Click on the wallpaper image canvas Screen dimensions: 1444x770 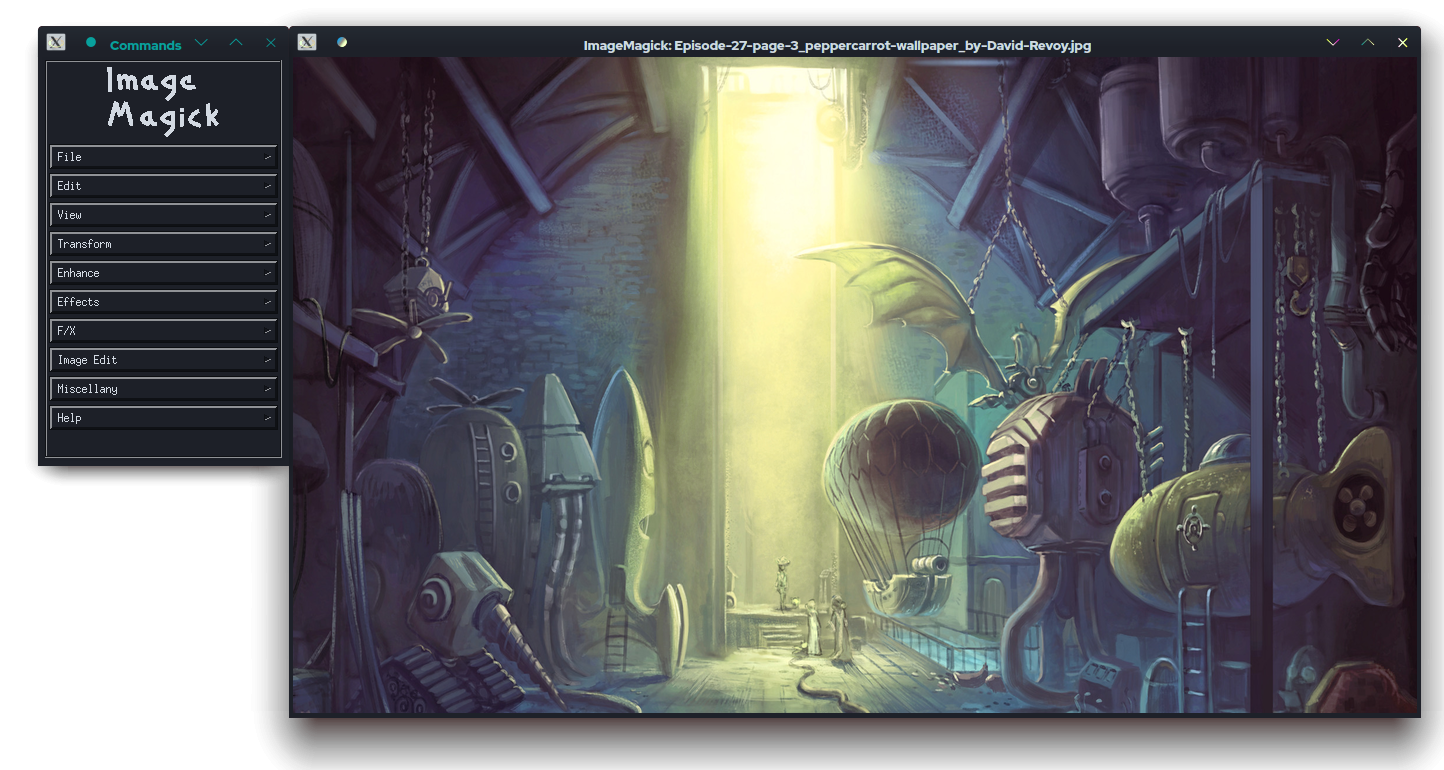tap(855, 385)
